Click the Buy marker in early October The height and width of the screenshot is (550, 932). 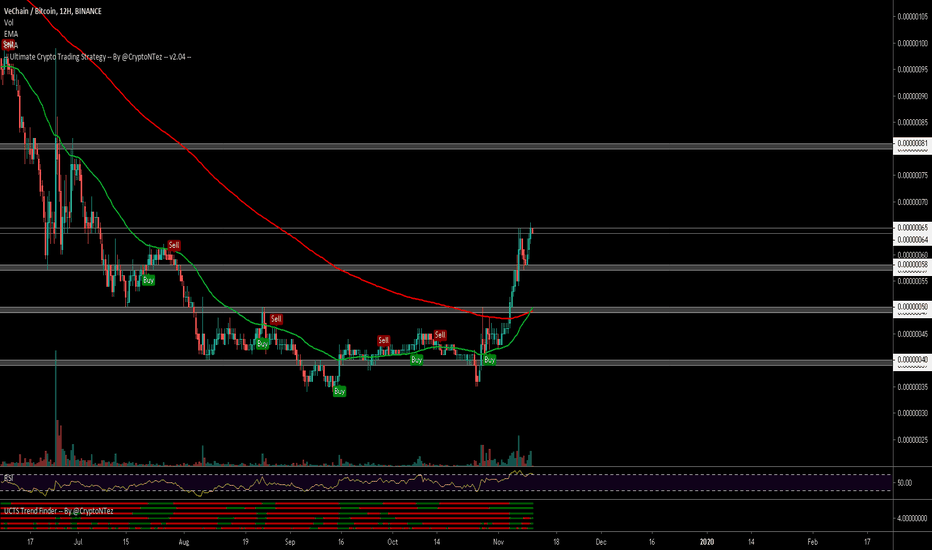pyautogui.click(x=417, y=360)
